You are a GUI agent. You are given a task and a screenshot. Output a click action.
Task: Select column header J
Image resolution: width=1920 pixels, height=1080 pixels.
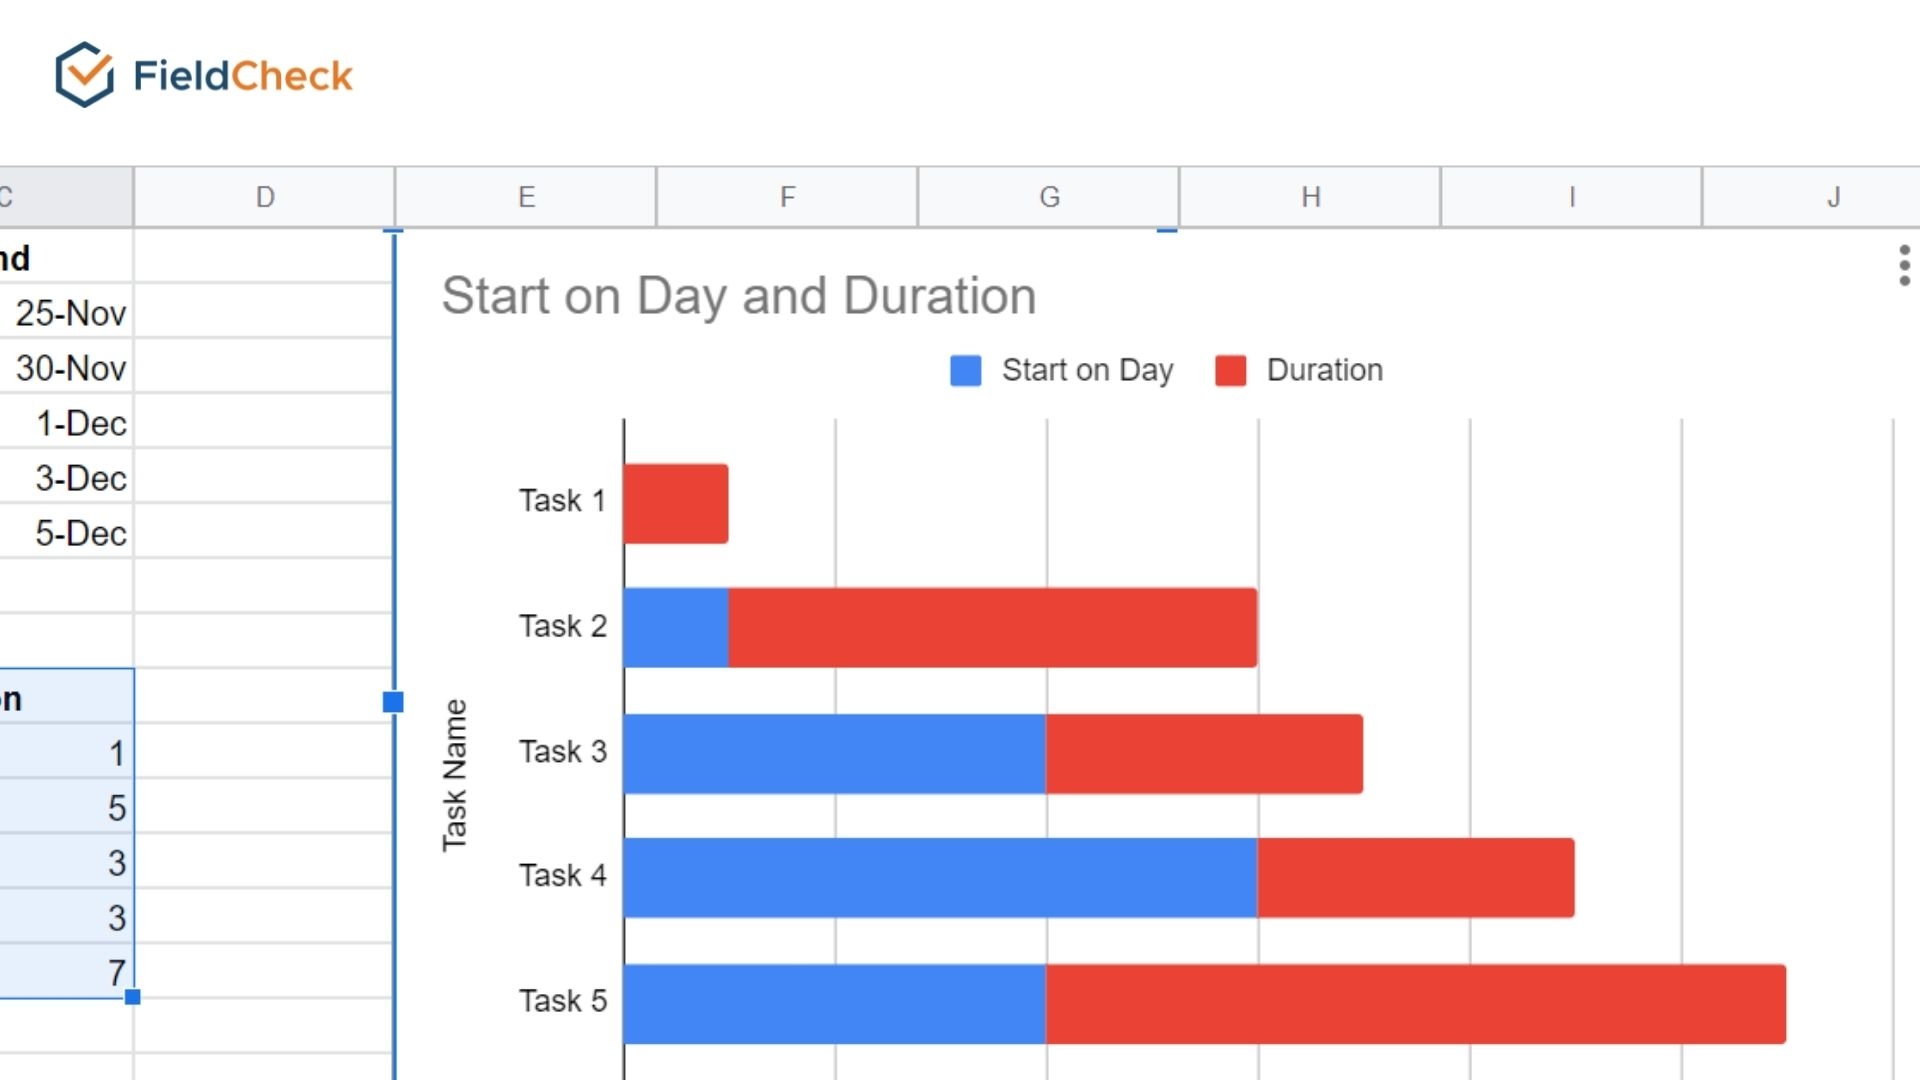1833,197
